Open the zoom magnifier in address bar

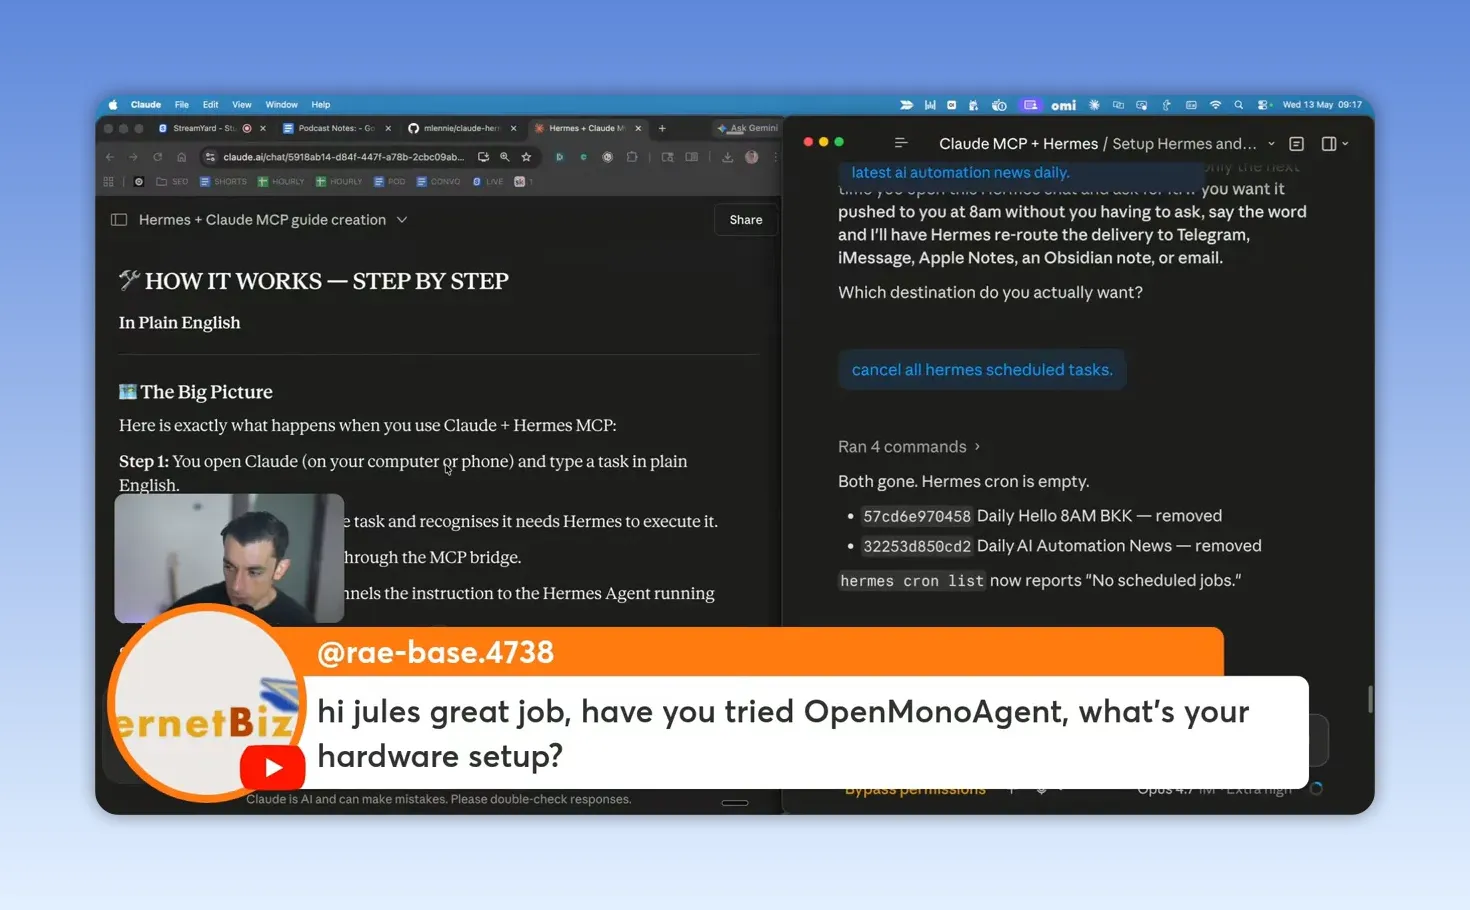coord(505,157)
